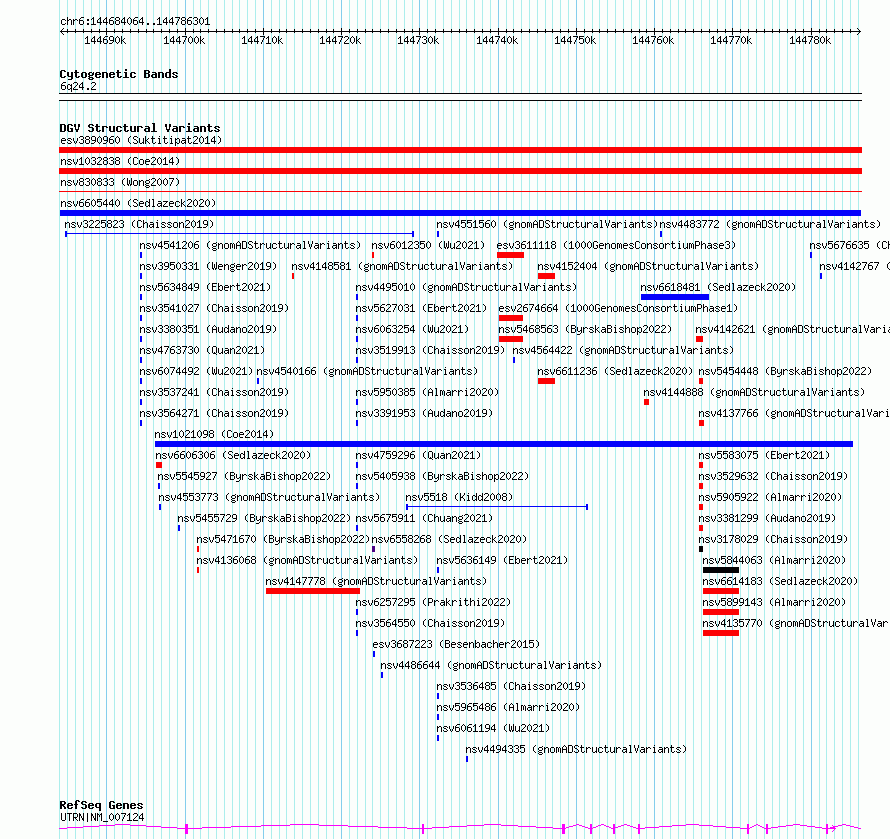Open nsv6012350 (Wu2021) variant

pos(428,245)
